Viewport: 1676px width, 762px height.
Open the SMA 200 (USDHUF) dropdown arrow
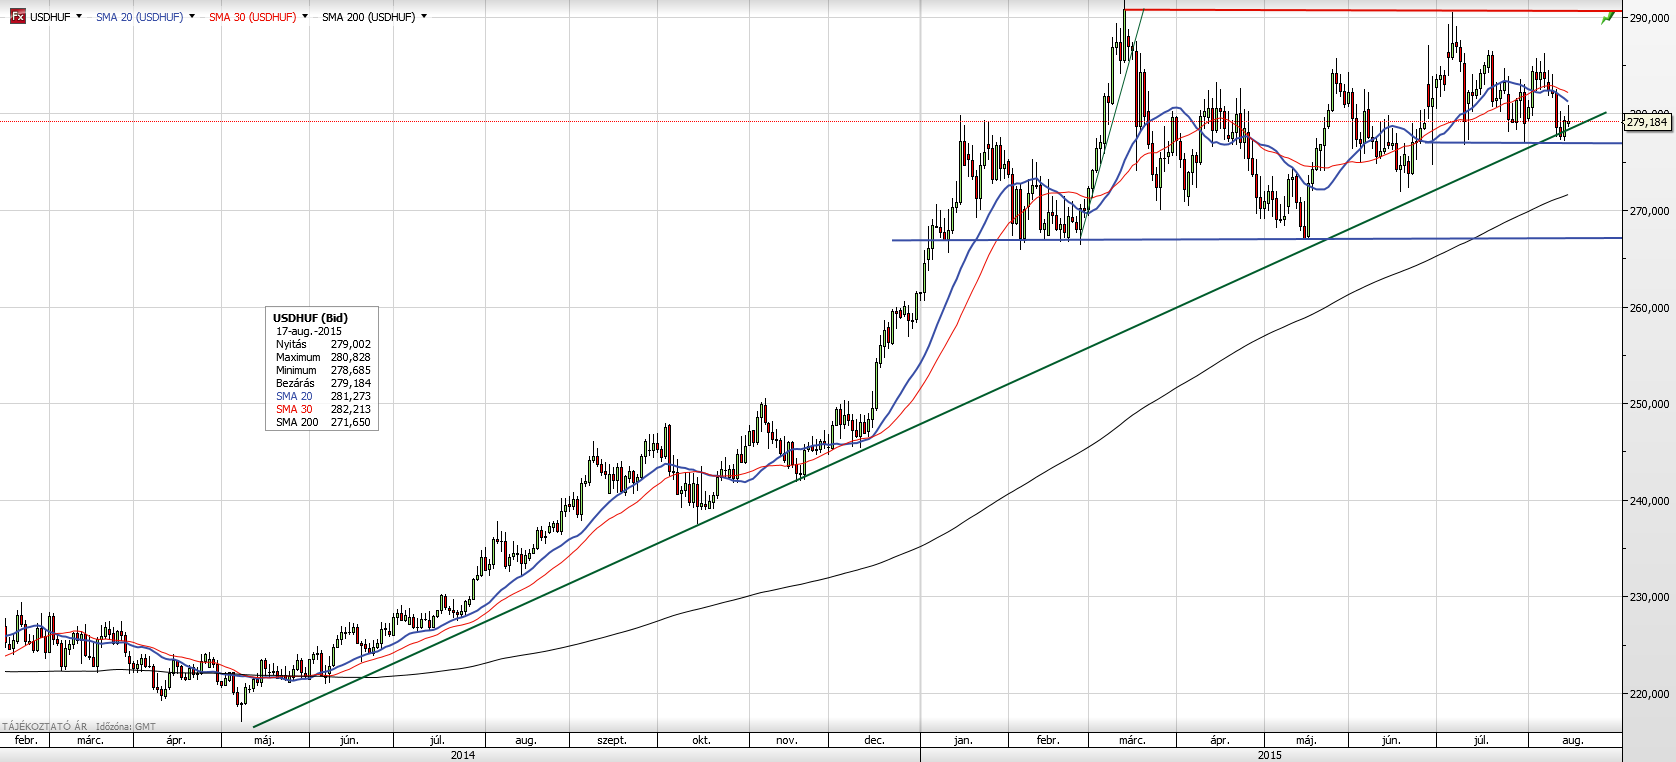tap(424, 17)
